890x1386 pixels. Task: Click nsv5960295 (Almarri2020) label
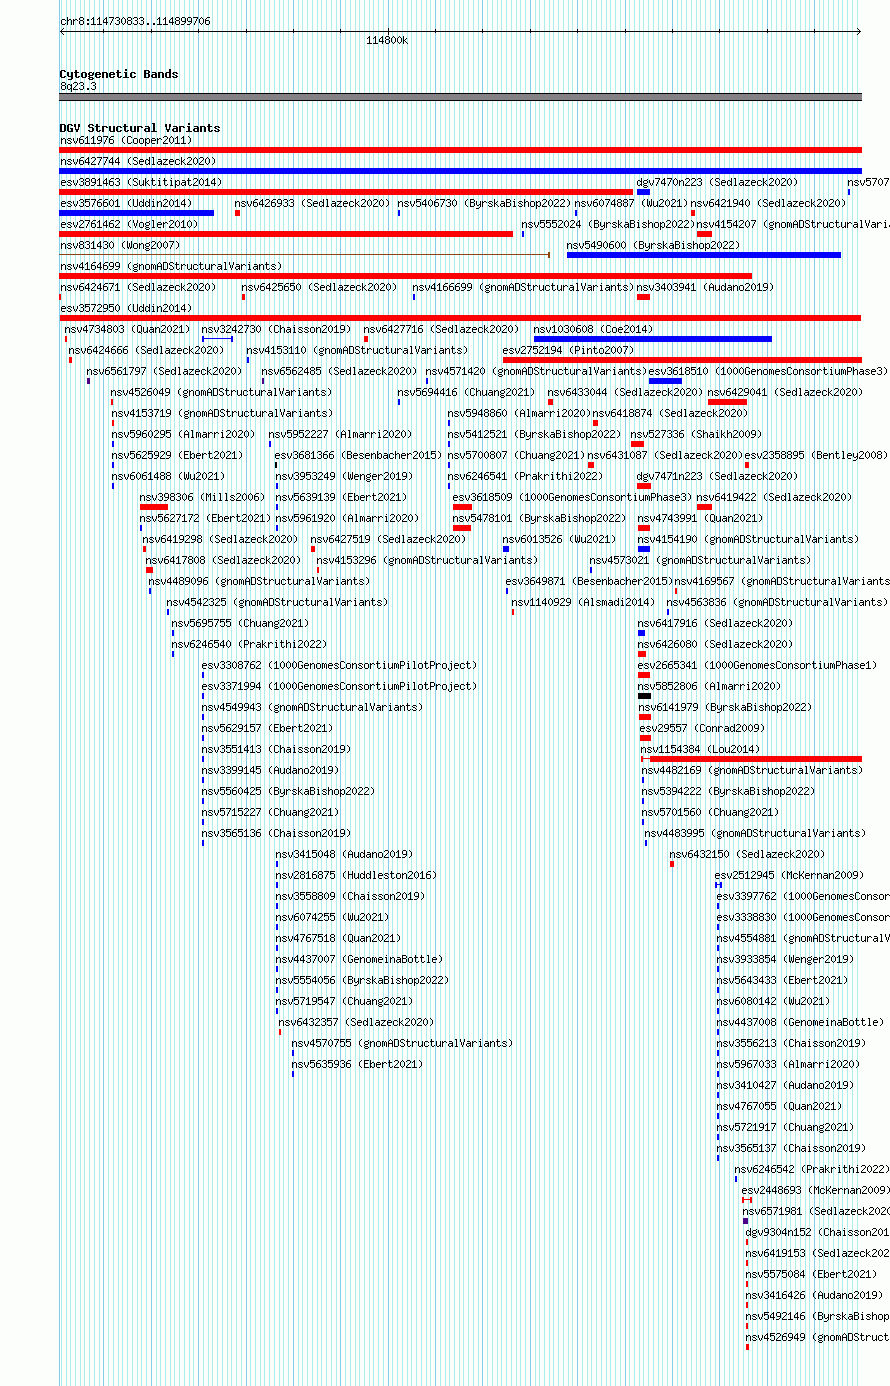[x=184, y=434]
